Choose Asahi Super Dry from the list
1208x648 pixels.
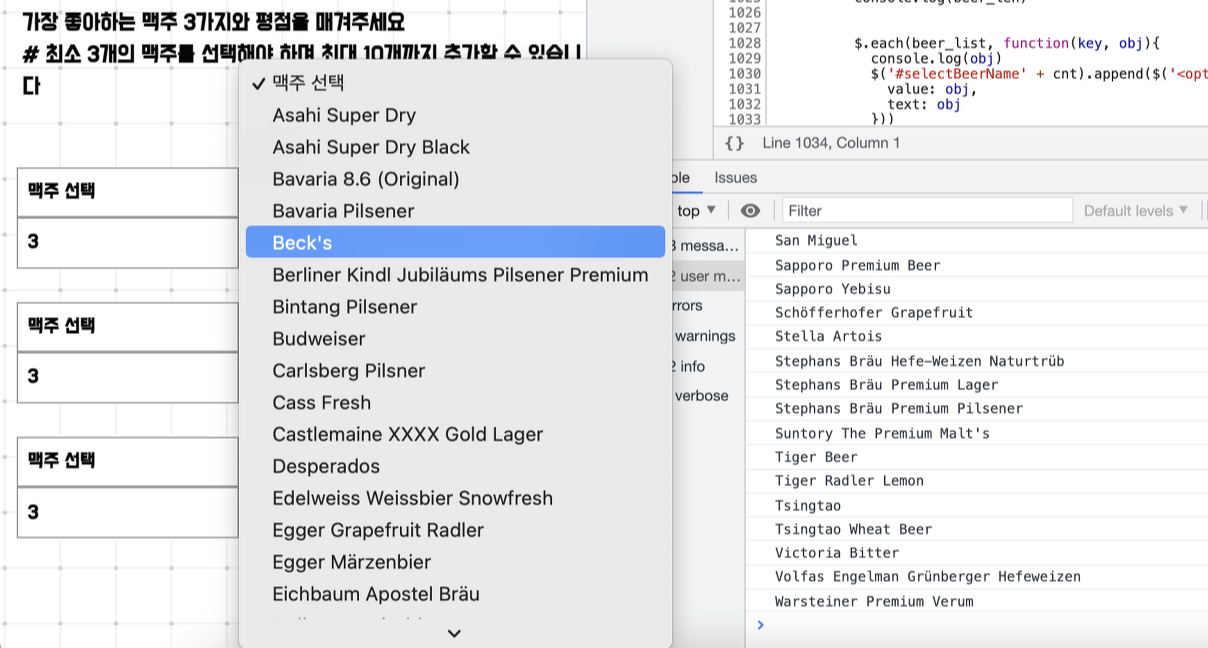[x=455, y=115]
